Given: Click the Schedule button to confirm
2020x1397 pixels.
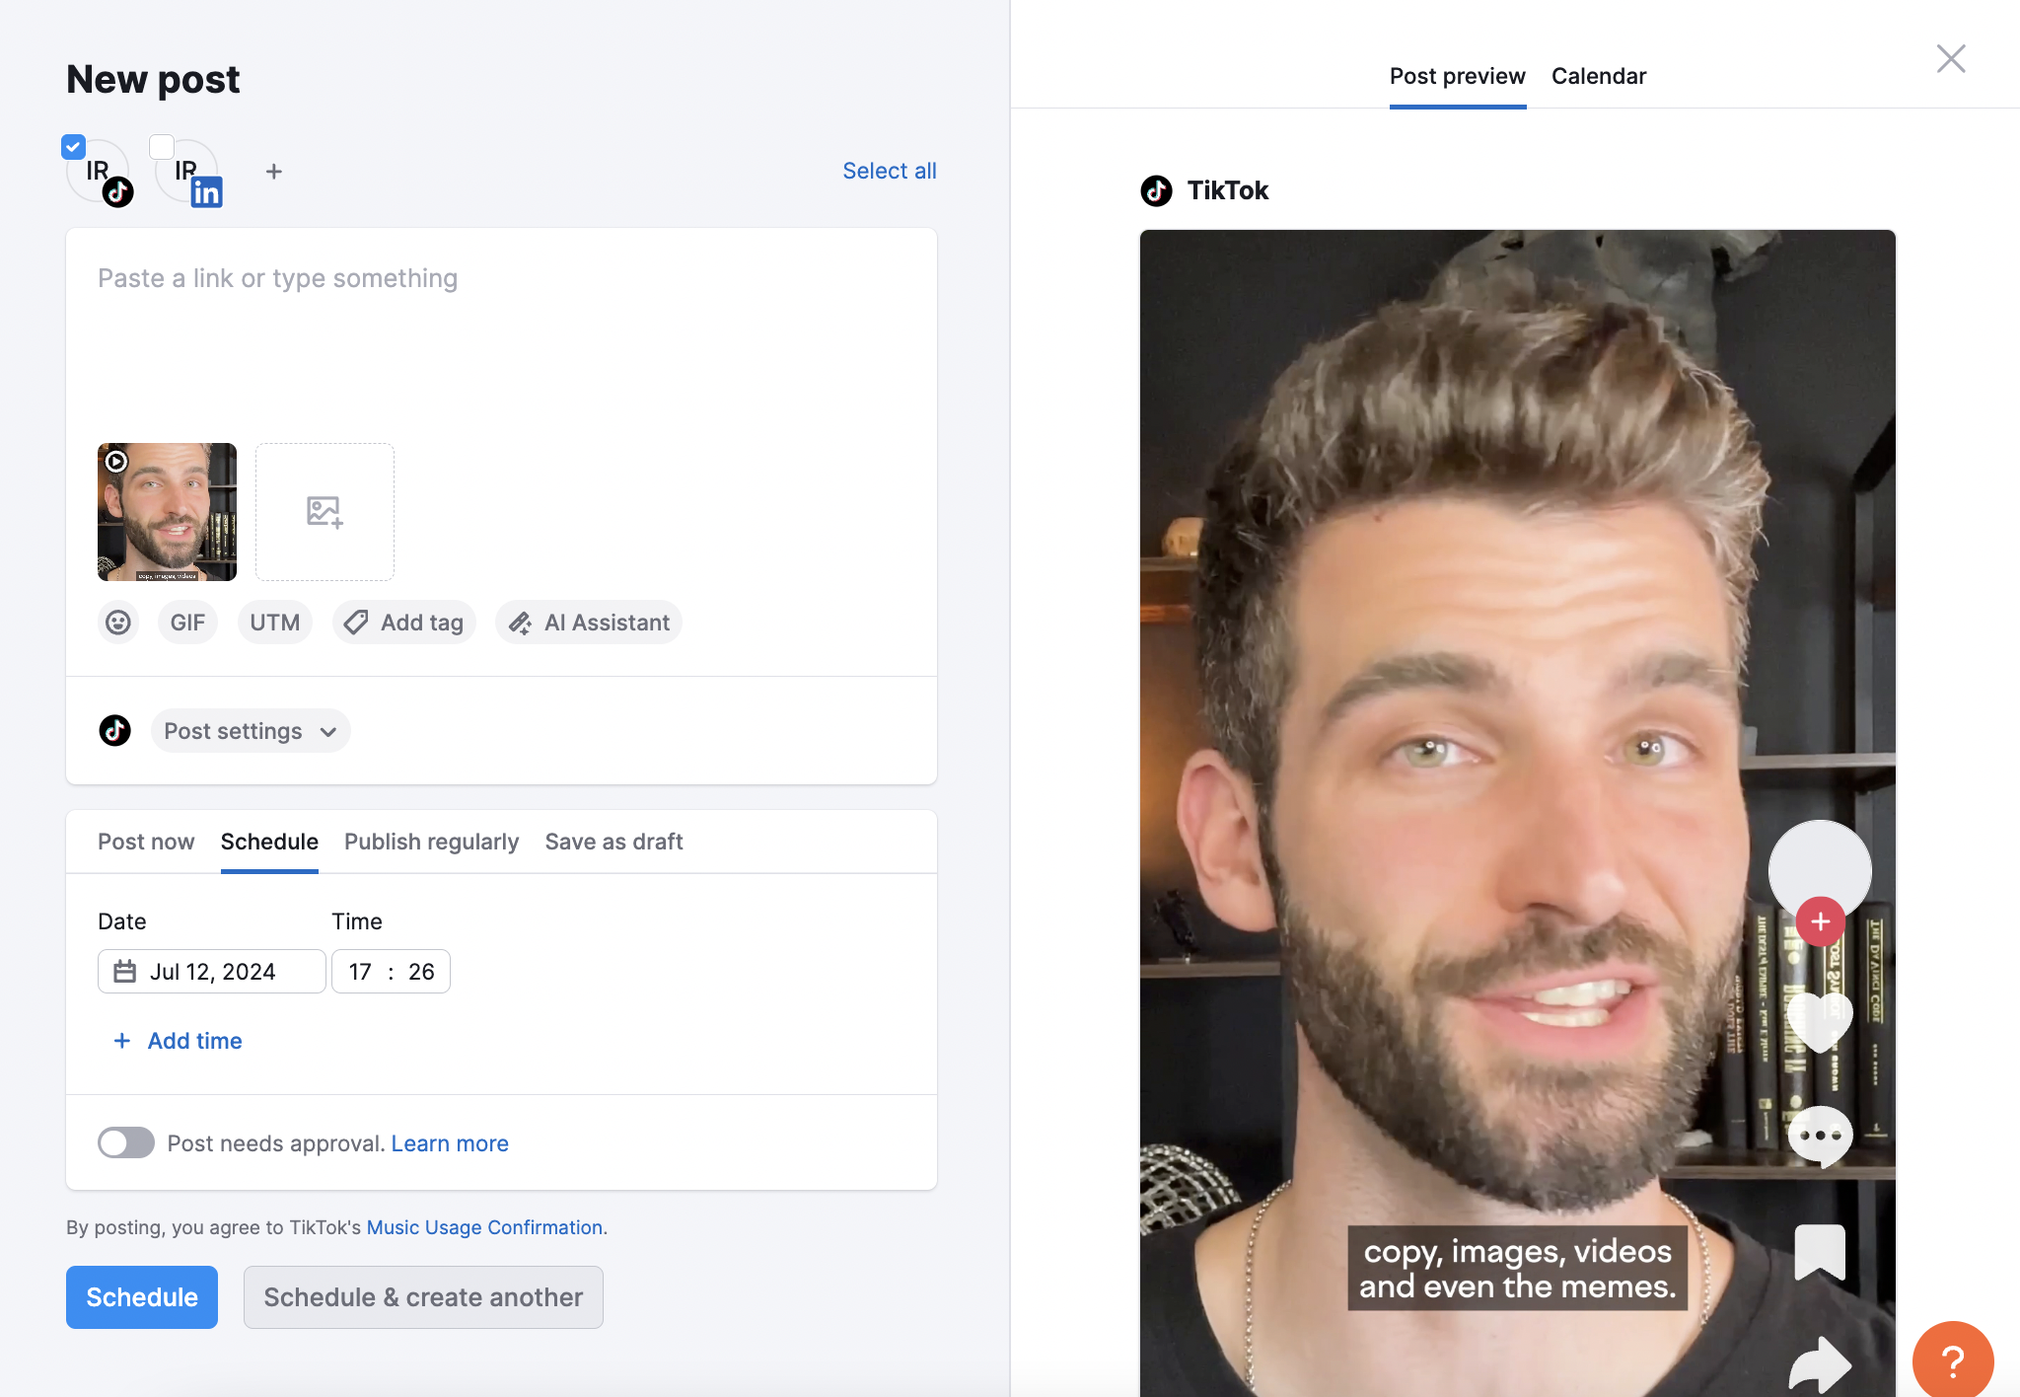Looking at the screenshot, I should point(141,1296).
